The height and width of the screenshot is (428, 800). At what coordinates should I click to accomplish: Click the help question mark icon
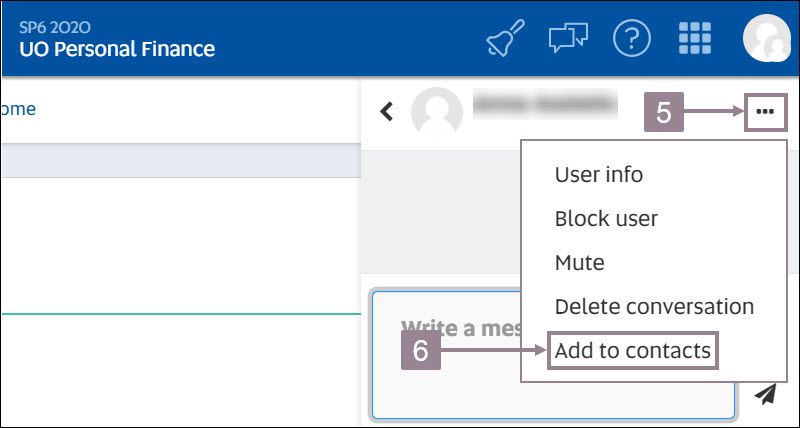(631, 39)
